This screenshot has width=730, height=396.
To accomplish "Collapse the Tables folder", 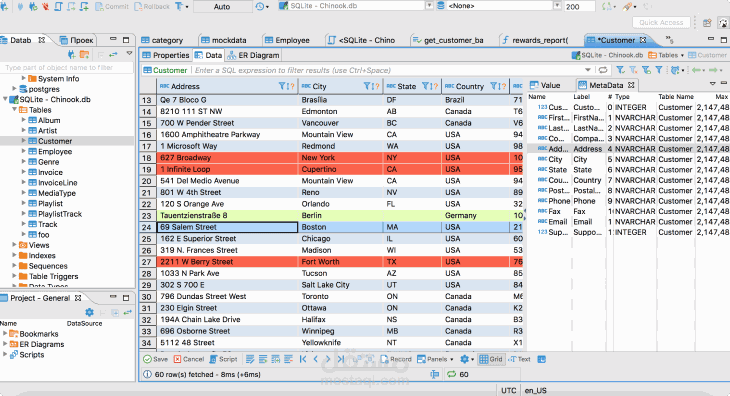I will tap(14, 110).
